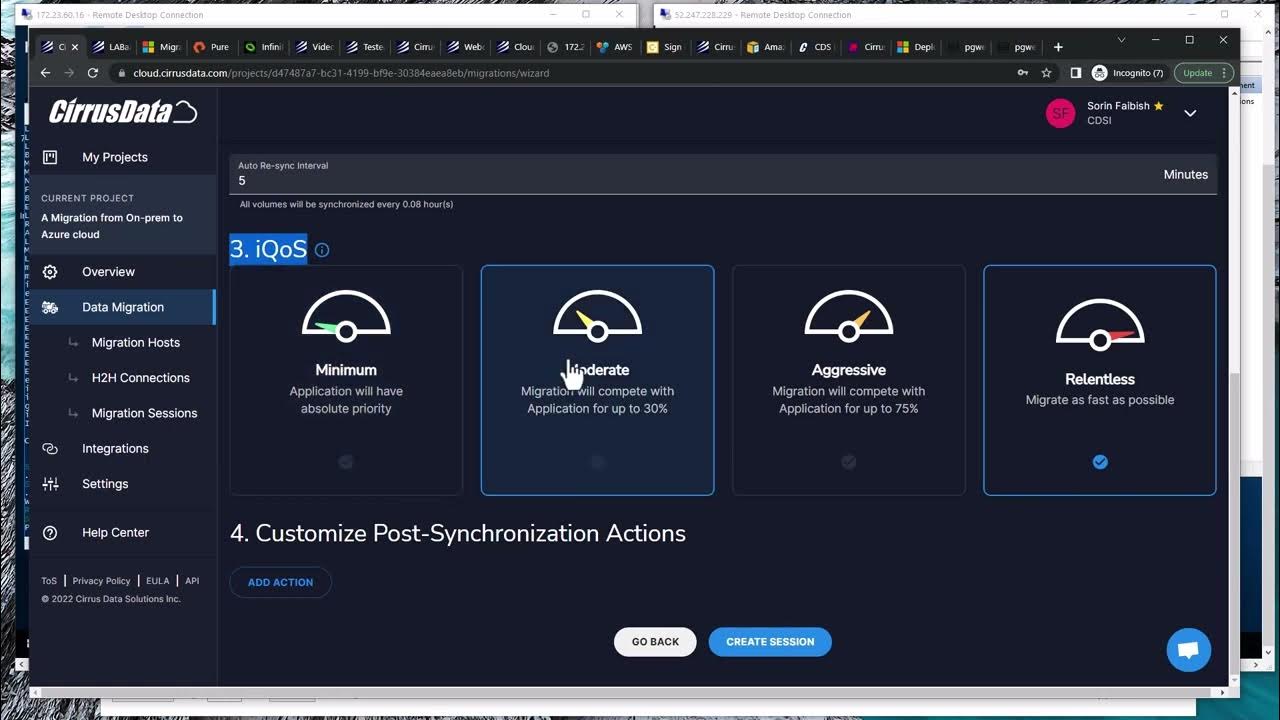Viewport: 1280px width, 720px height.
Task: Click the Minimum gauge icon
Action: pos(346,316)
